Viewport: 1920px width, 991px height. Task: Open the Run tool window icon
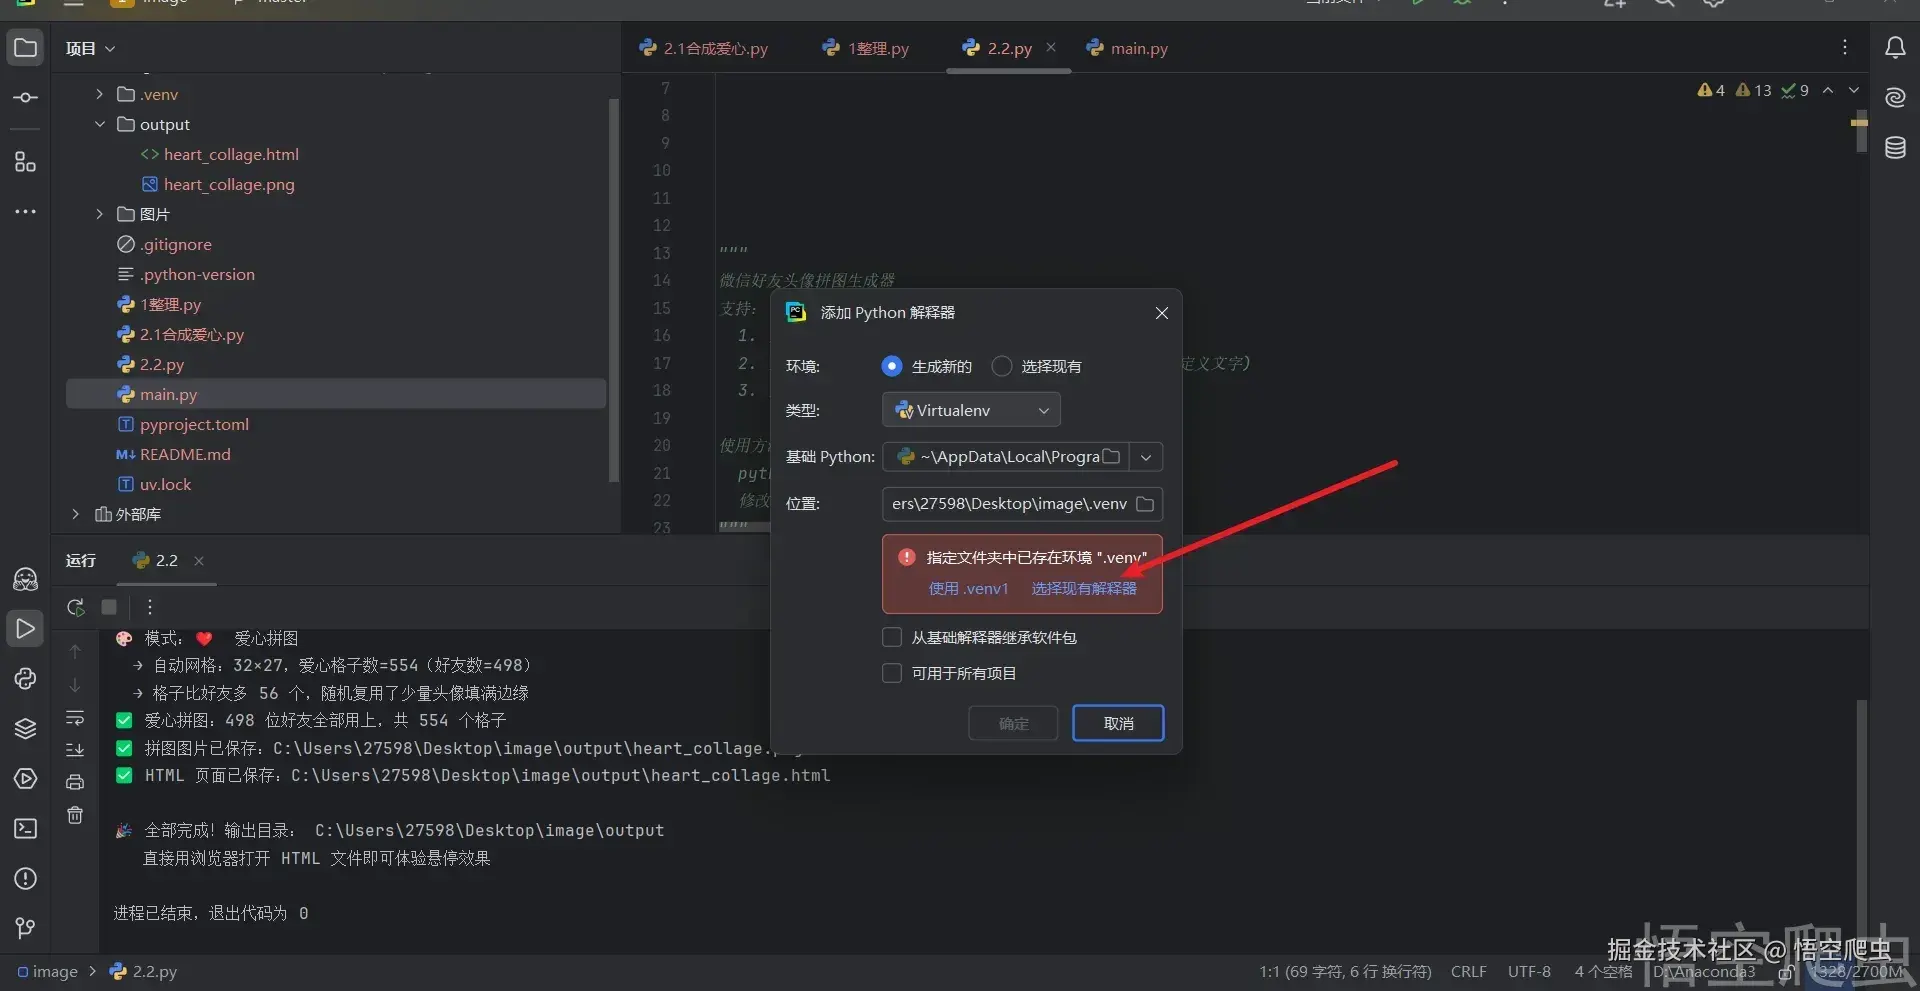click(x=25, y=629)
